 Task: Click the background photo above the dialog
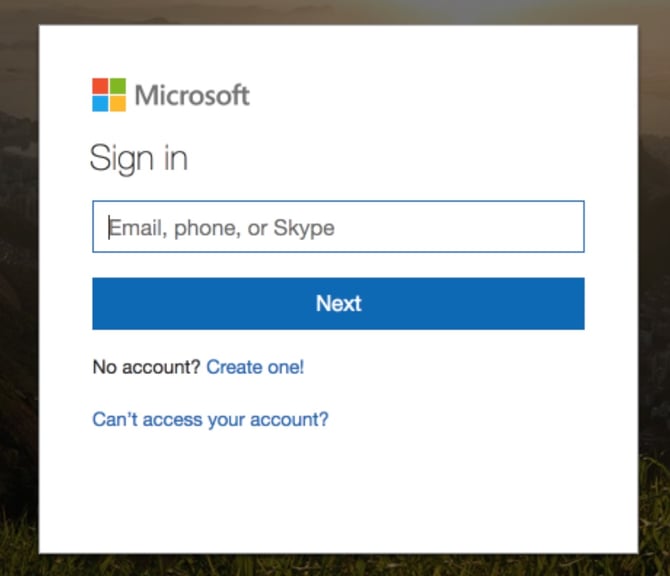coord(335,10)
